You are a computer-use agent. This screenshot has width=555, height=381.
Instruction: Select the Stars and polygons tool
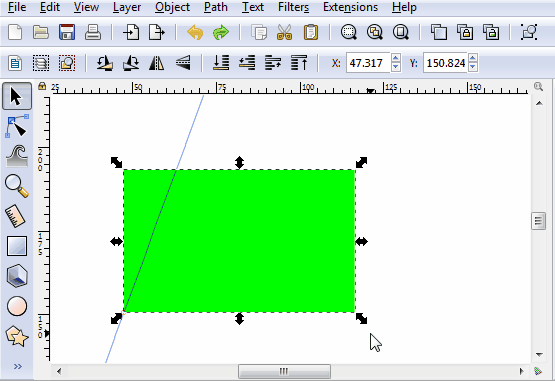click(17, 336)
